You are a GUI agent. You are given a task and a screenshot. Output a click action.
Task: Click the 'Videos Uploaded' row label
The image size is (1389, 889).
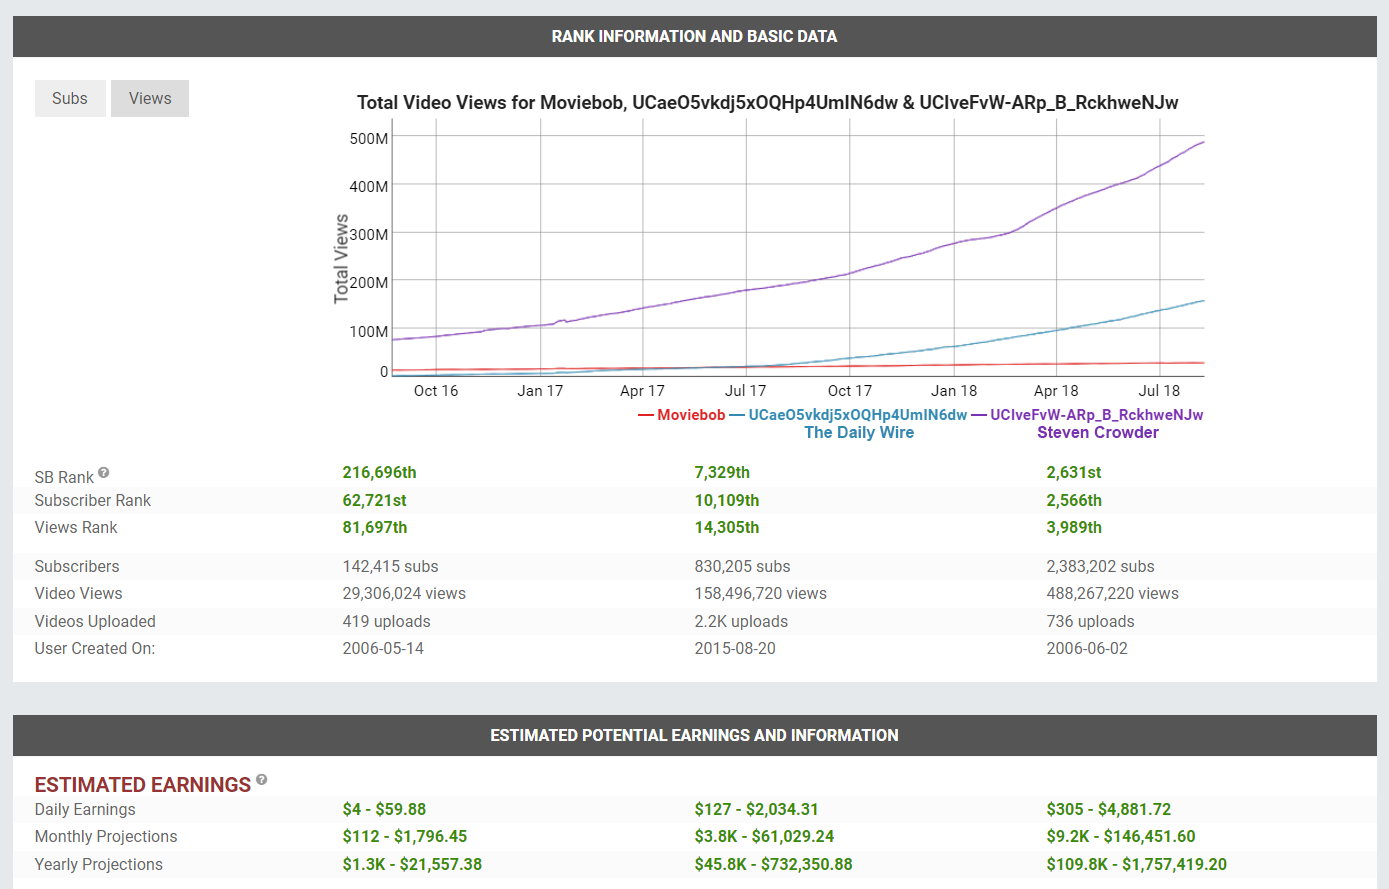tap(95, 621)
